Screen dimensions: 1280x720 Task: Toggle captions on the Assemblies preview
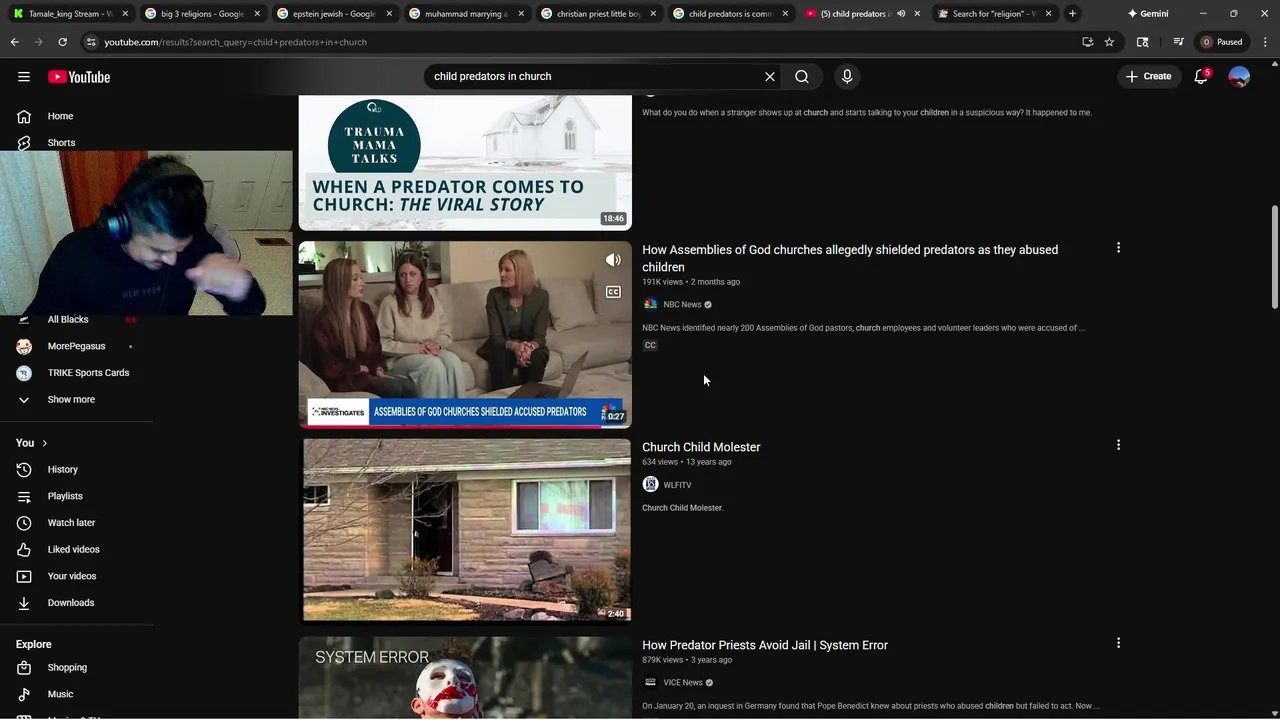click(x=613, y=292)
